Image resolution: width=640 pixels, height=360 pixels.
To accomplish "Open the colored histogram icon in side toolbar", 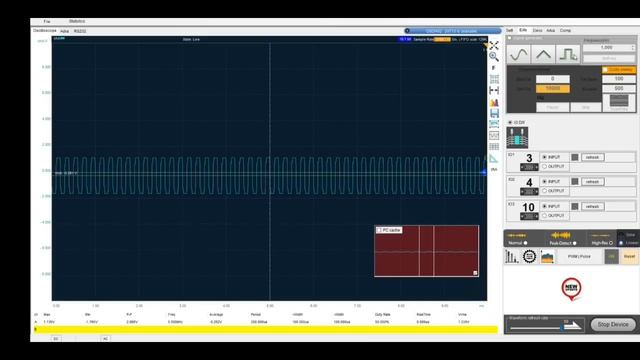I will pyautogui.click(x=494, y=102).
